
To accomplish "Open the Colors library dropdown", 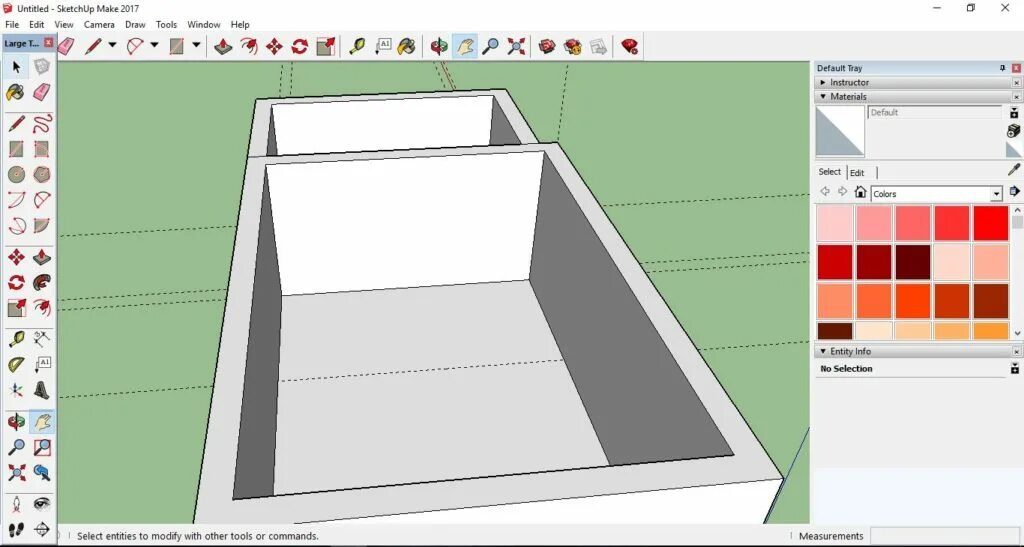I will click(x=996, y=194).
